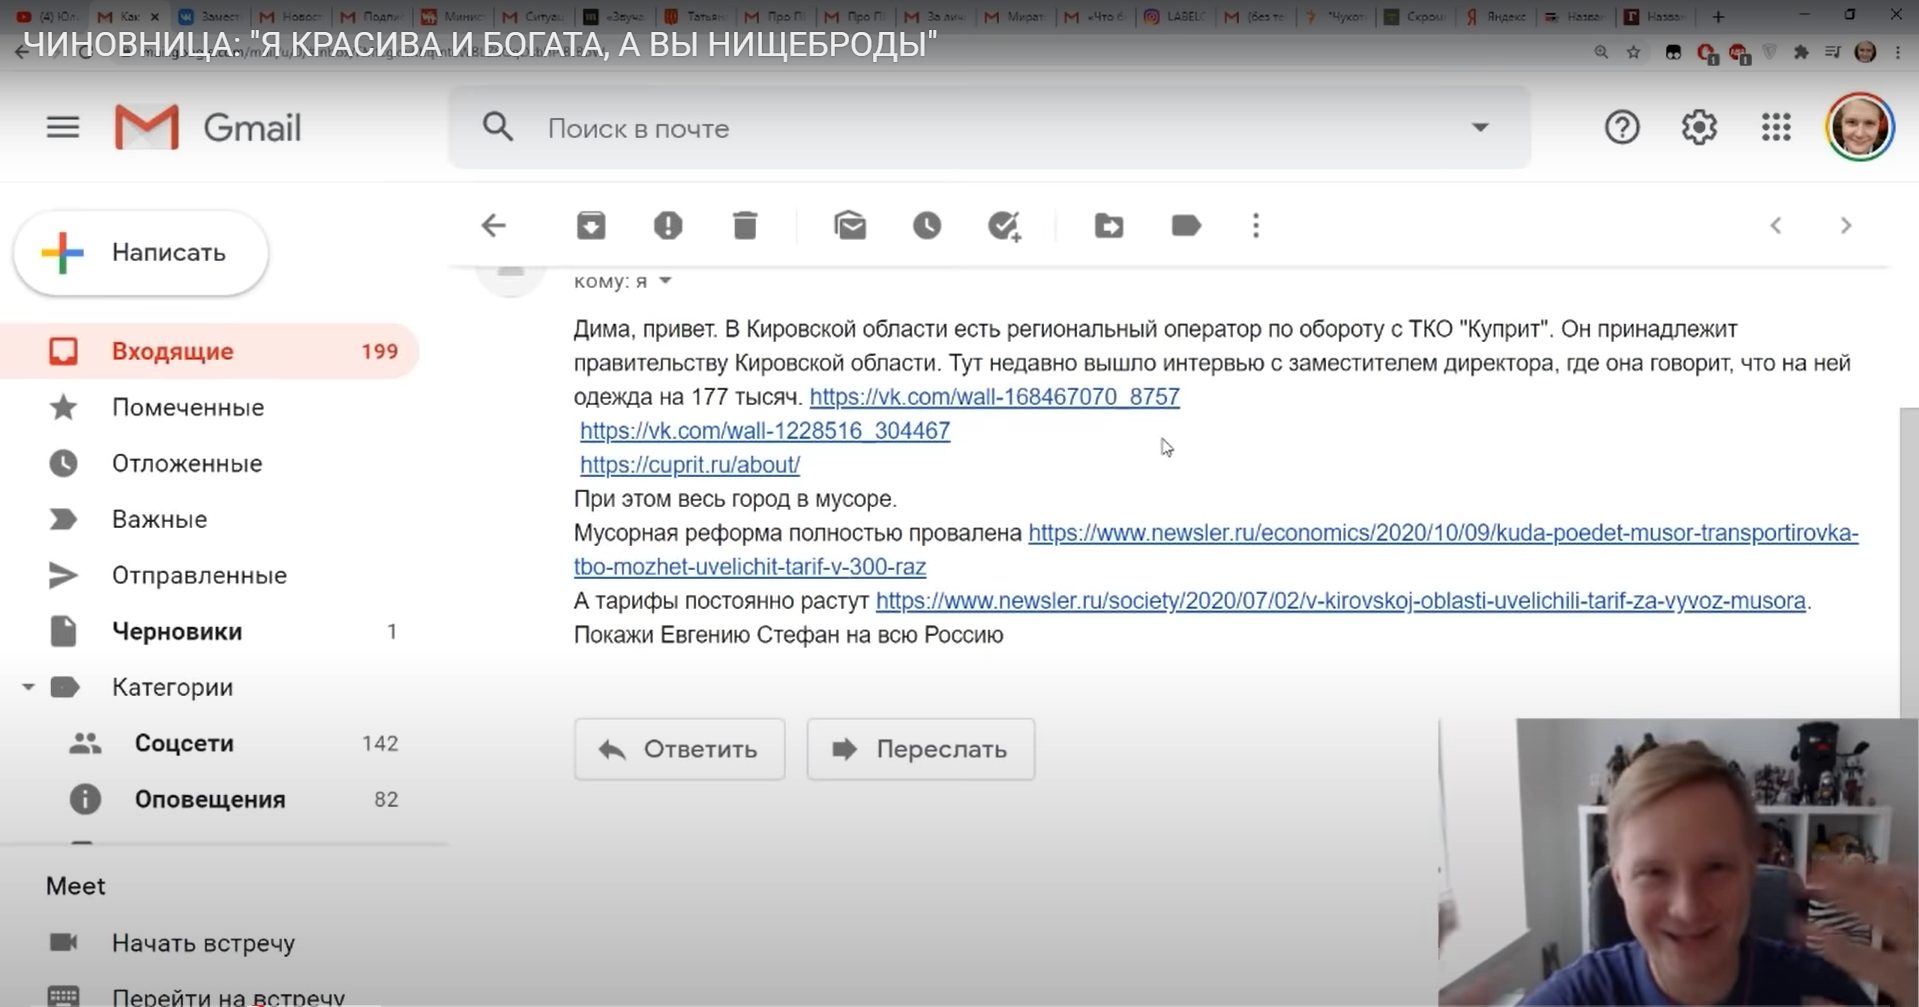The image size is (1919, 1007).
Task: Delete email with trash icon
Action: [745, 226]
